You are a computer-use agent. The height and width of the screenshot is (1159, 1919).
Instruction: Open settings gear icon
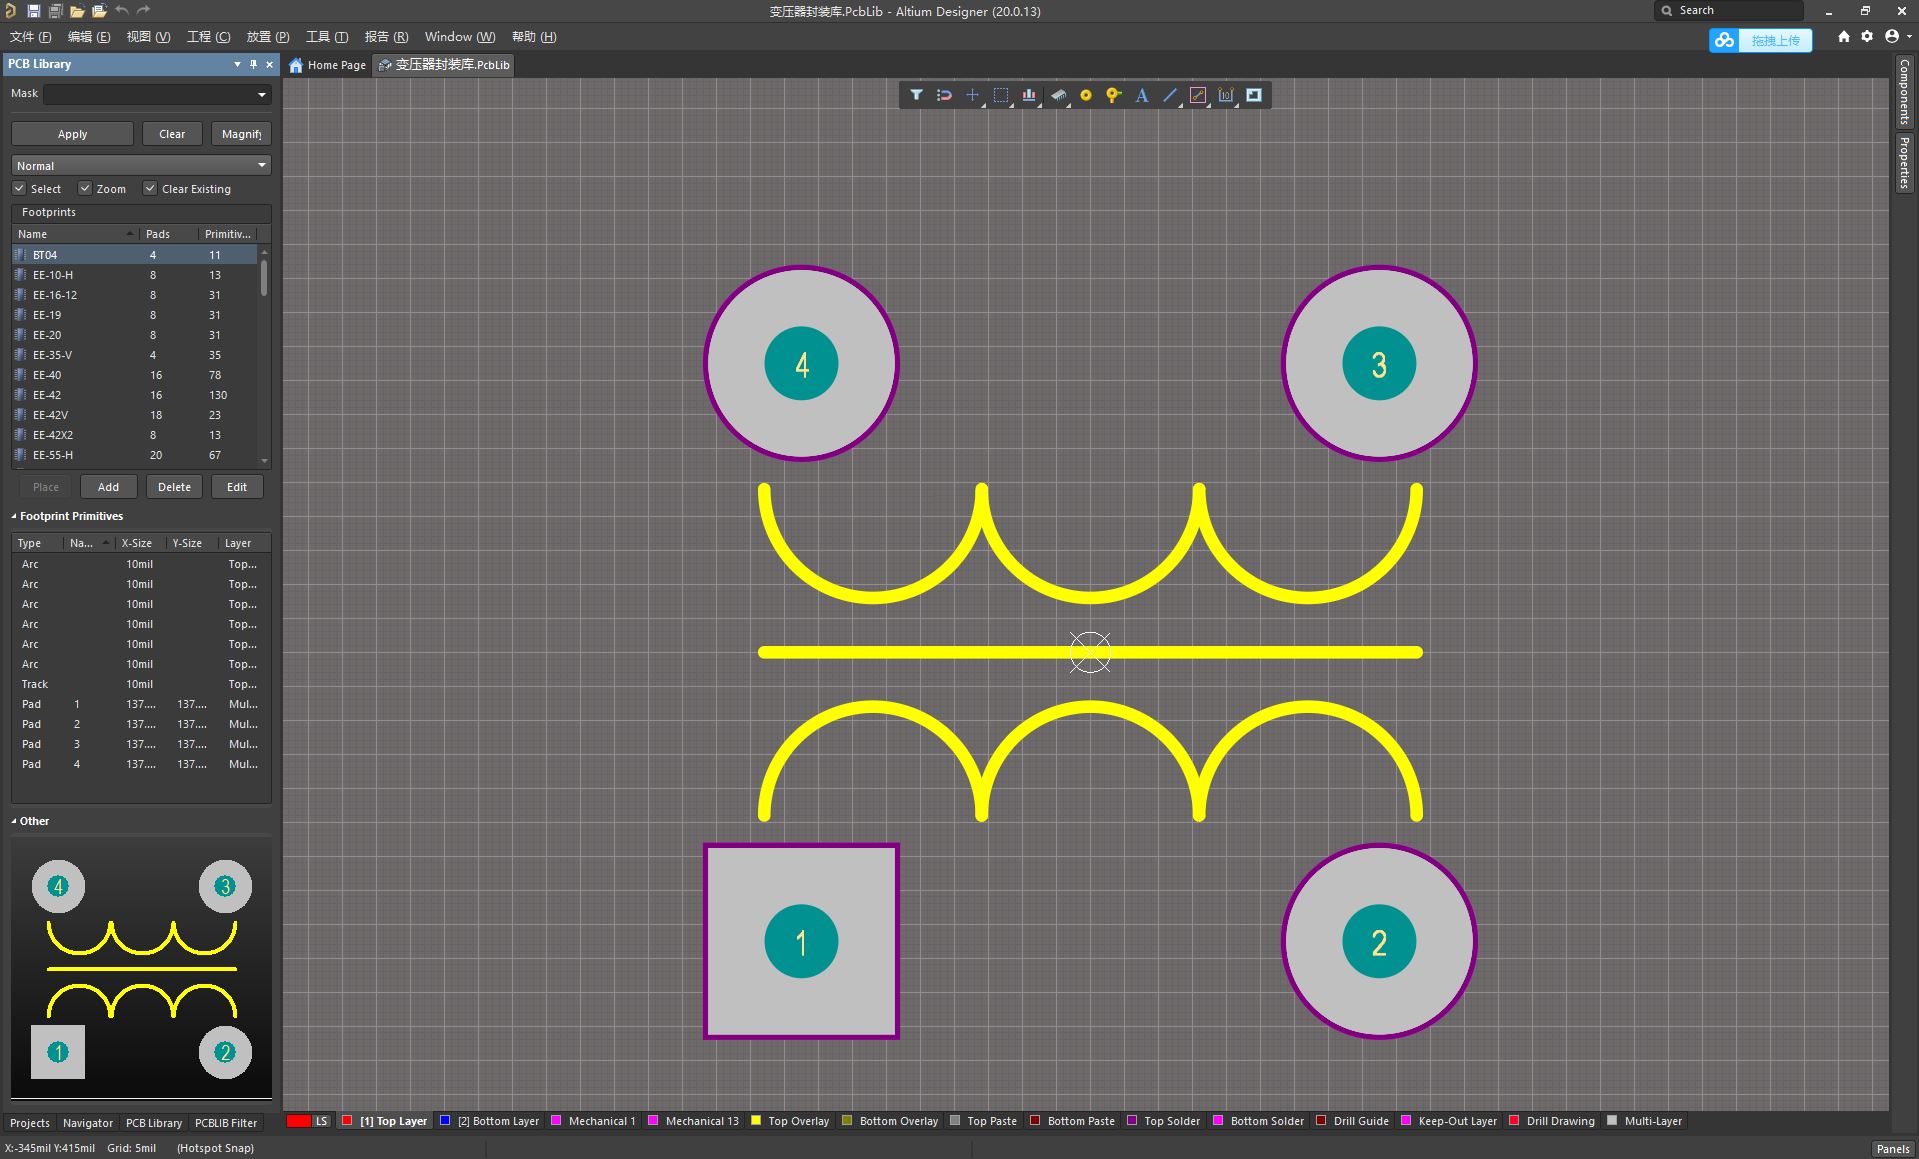tap(1867, 37)
